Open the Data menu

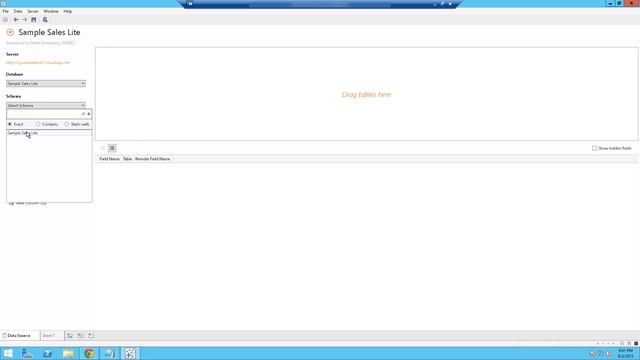pos(18,11)
